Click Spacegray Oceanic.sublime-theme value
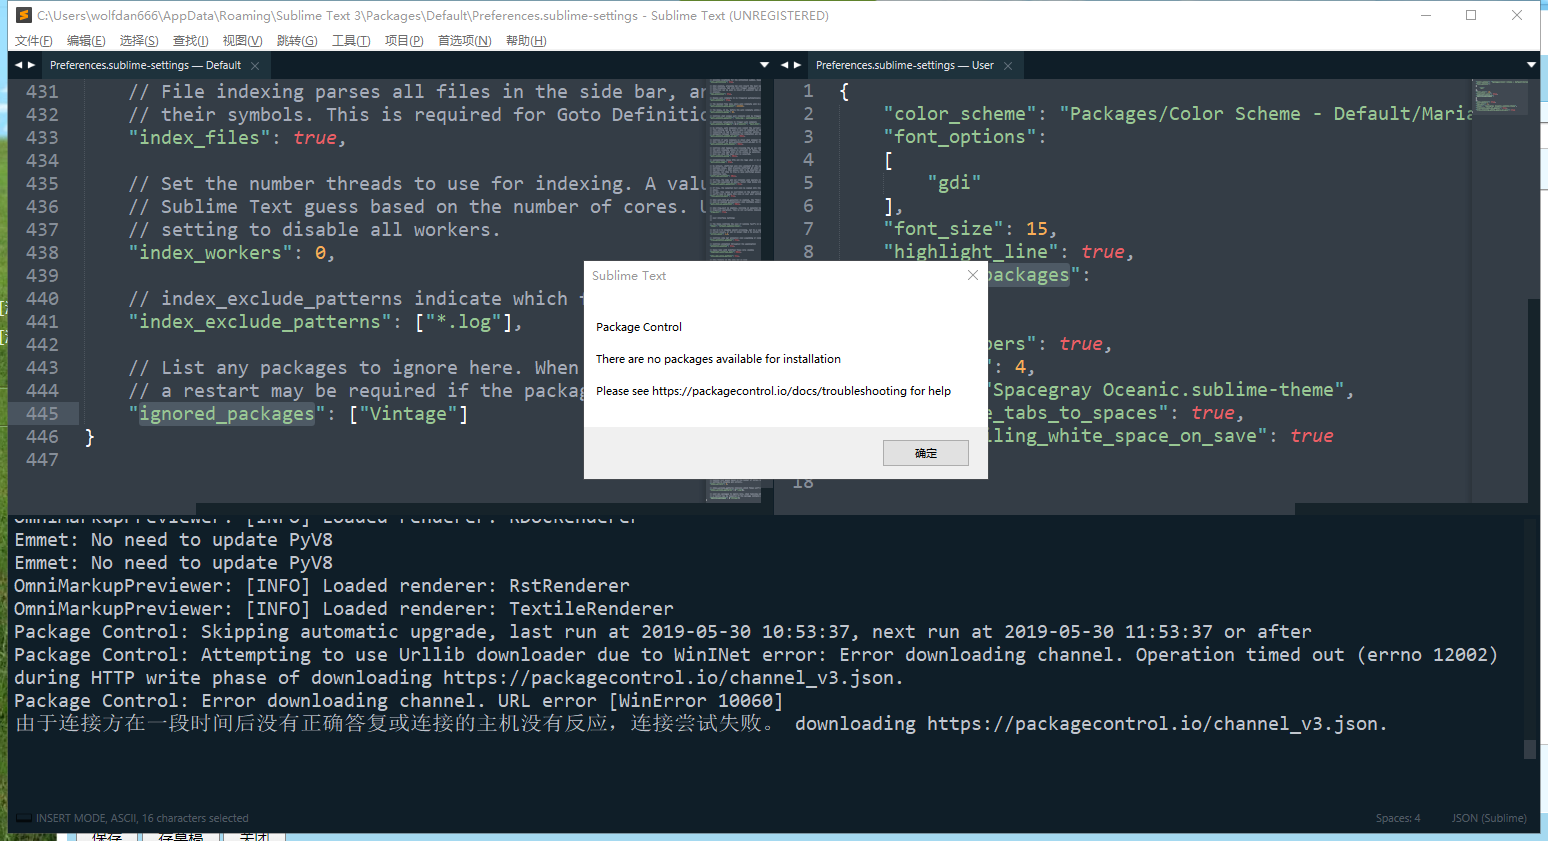This screenshot has height=841, width=1548. (1167, 390)
